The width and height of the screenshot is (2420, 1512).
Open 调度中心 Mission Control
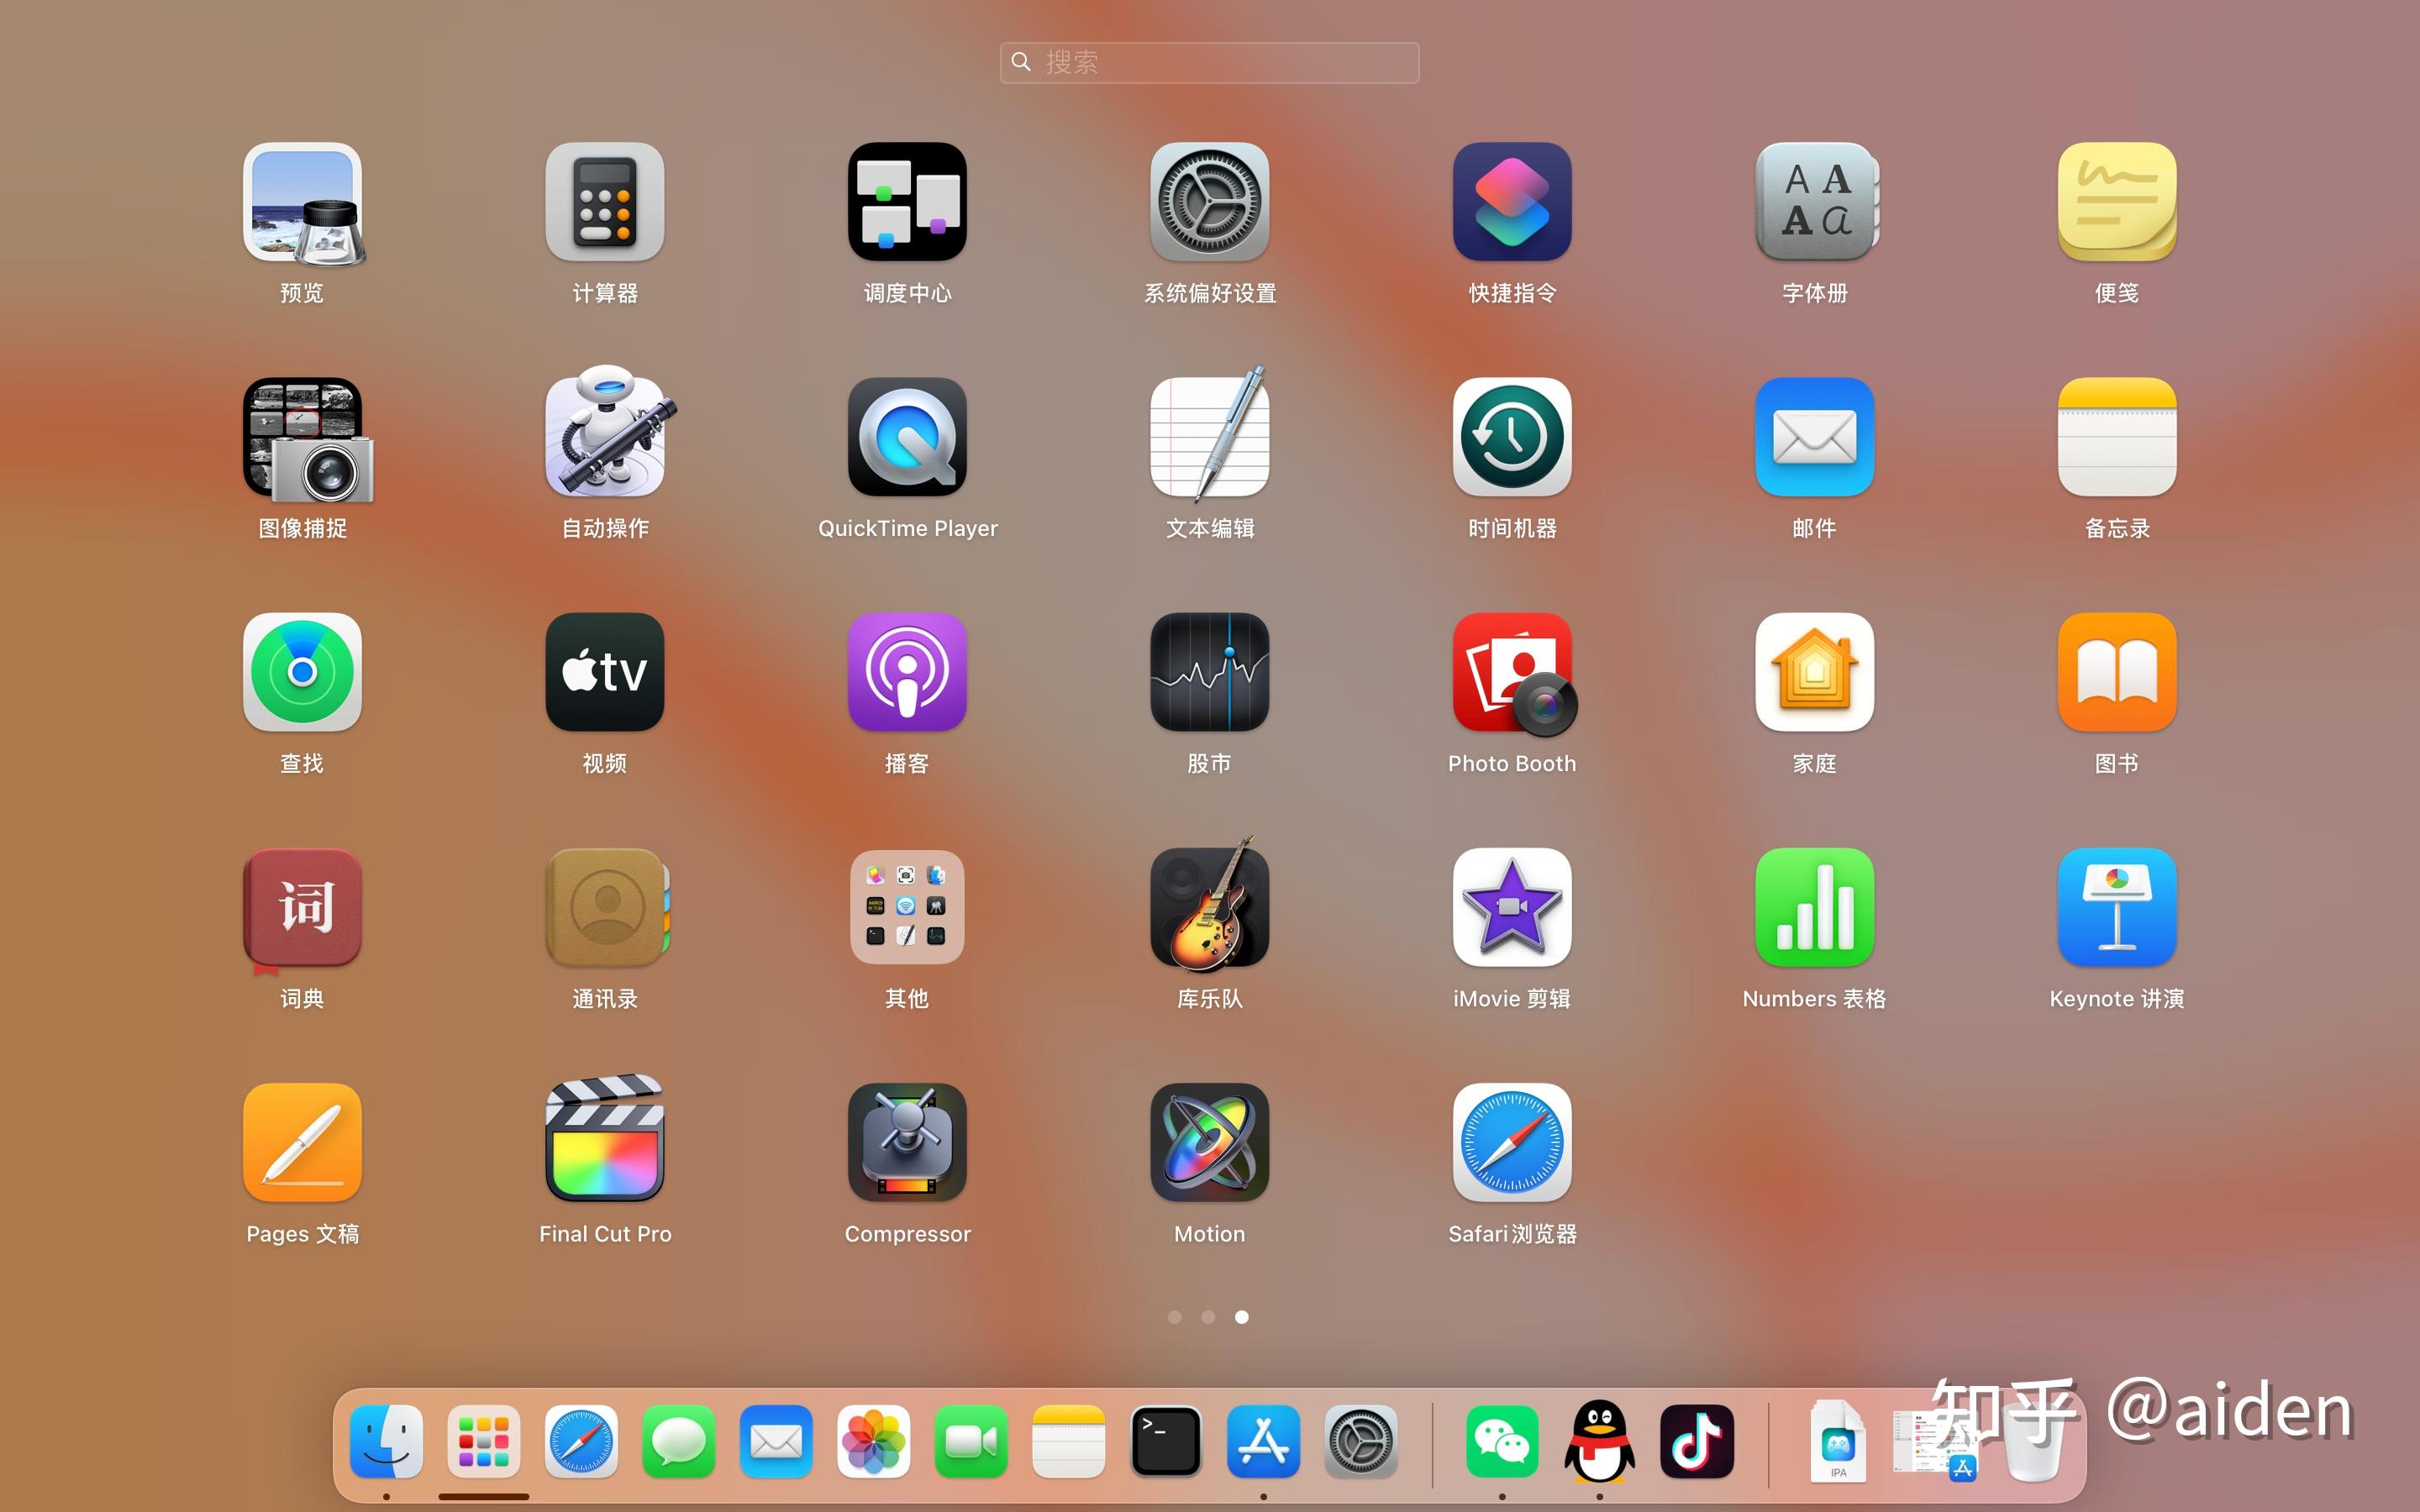907,203
